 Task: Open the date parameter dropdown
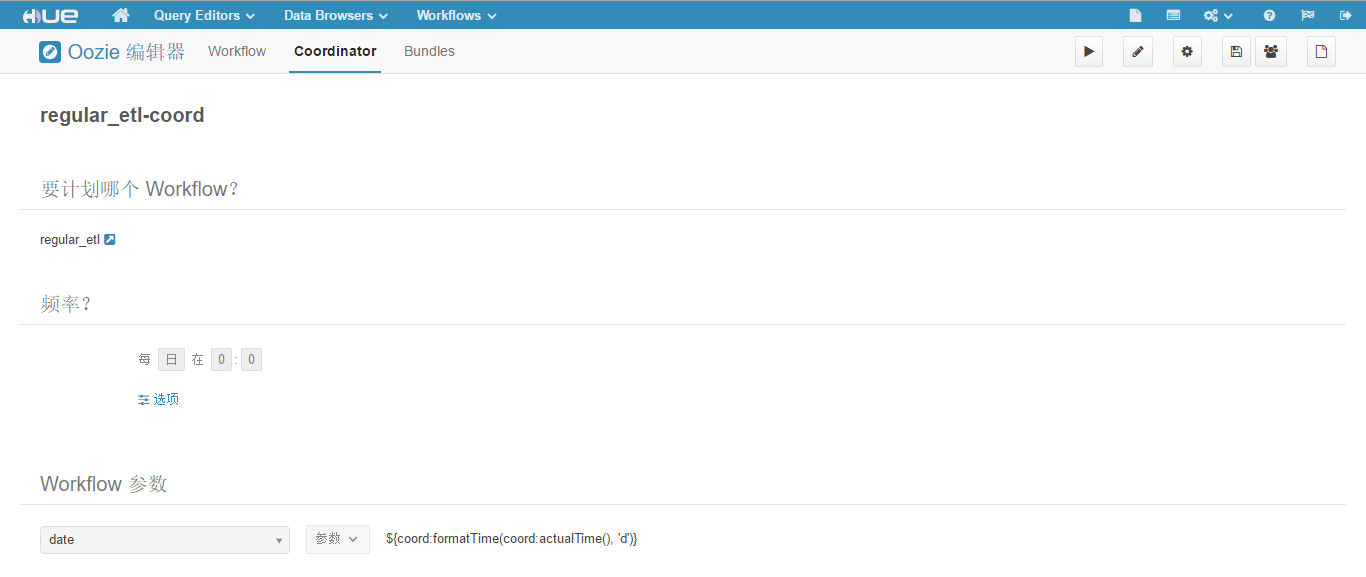pos(165,540)
